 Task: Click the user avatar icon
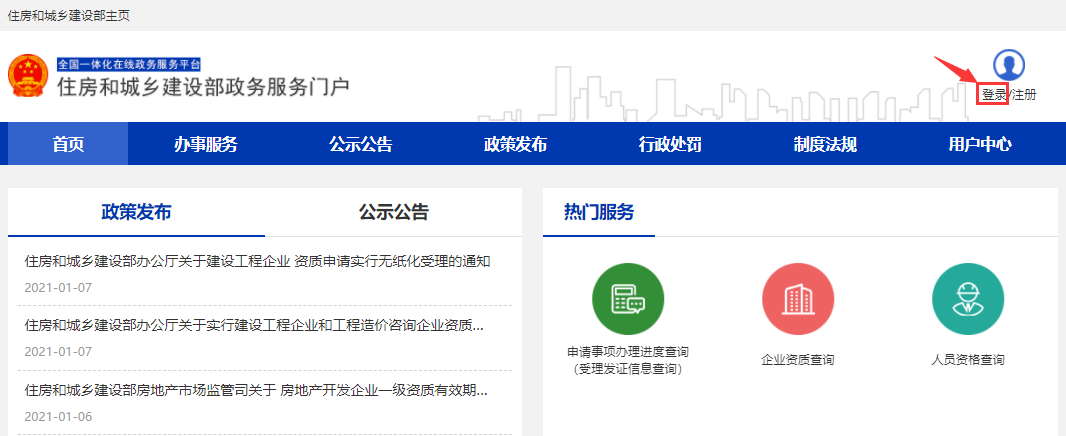1009,65
